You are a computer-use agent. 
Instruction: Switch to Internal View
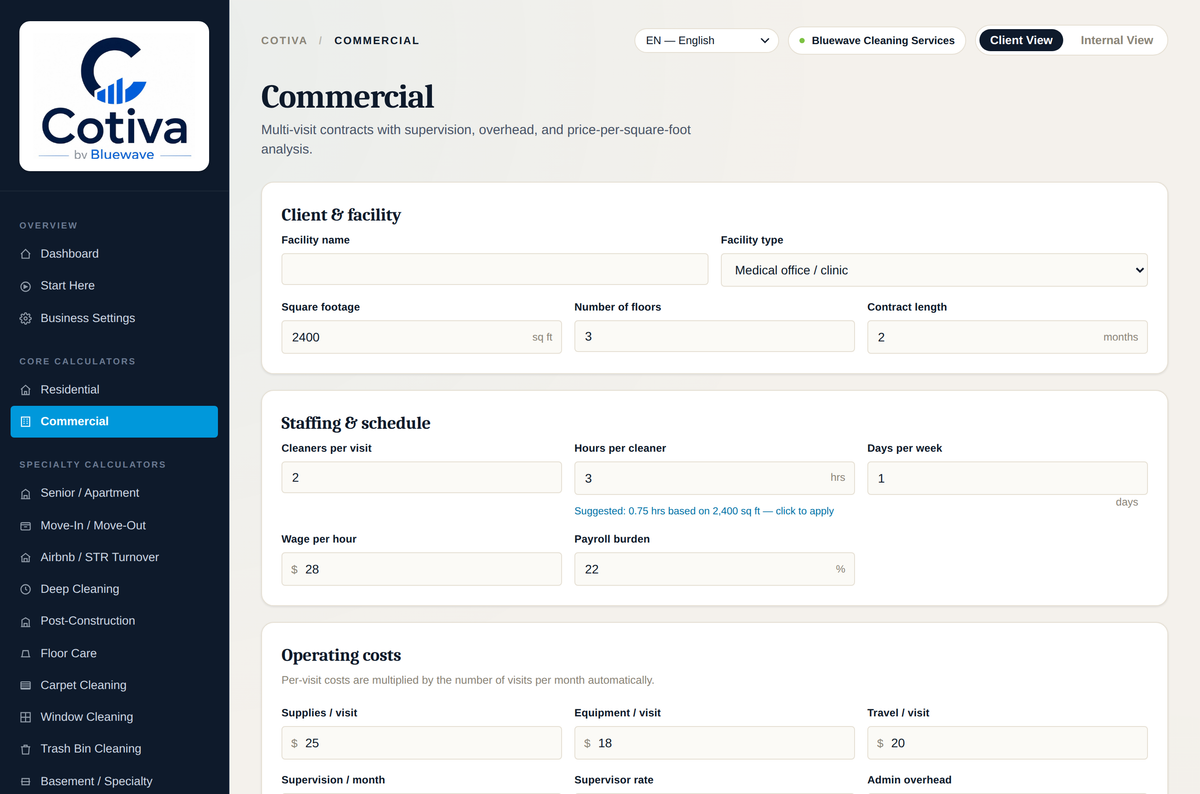tap(1116, 40)
